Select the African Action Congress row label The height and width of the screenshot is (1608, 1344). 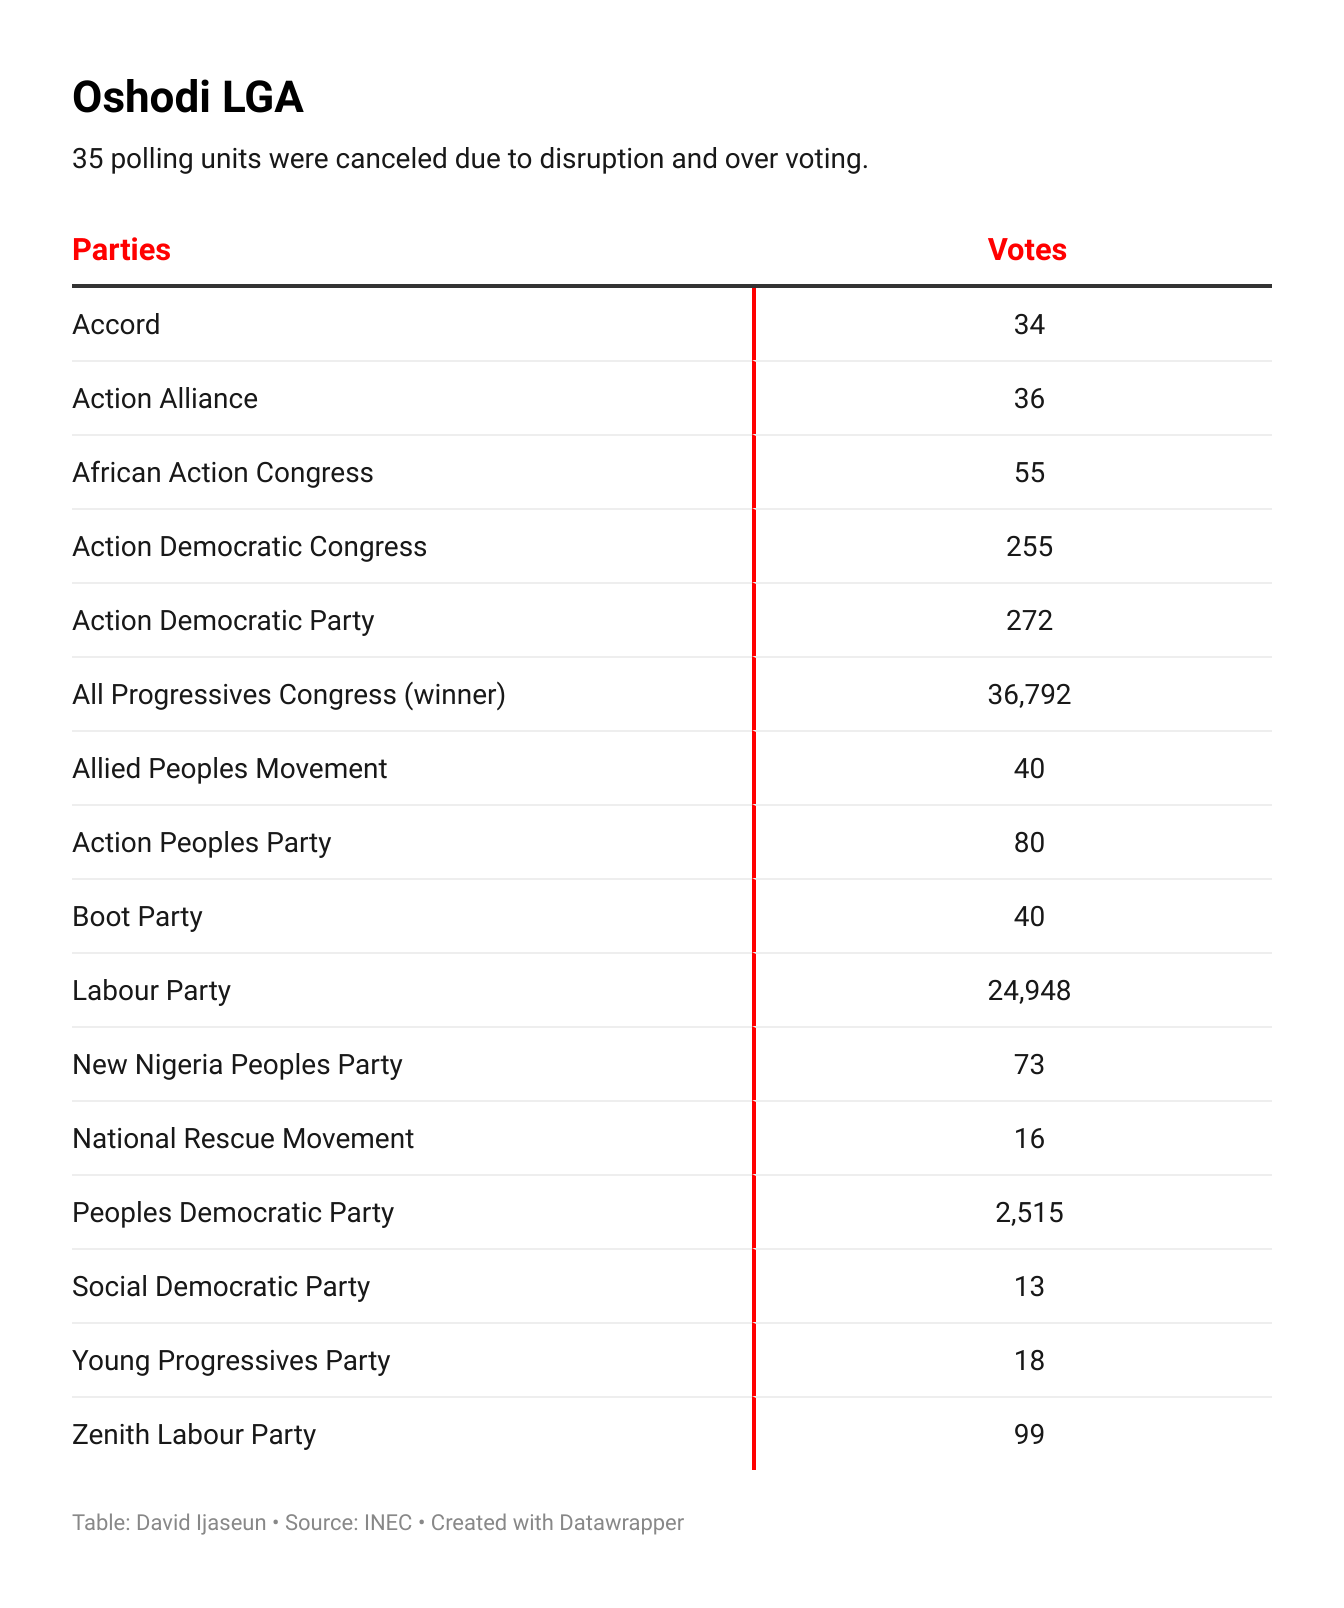point(223,472)
